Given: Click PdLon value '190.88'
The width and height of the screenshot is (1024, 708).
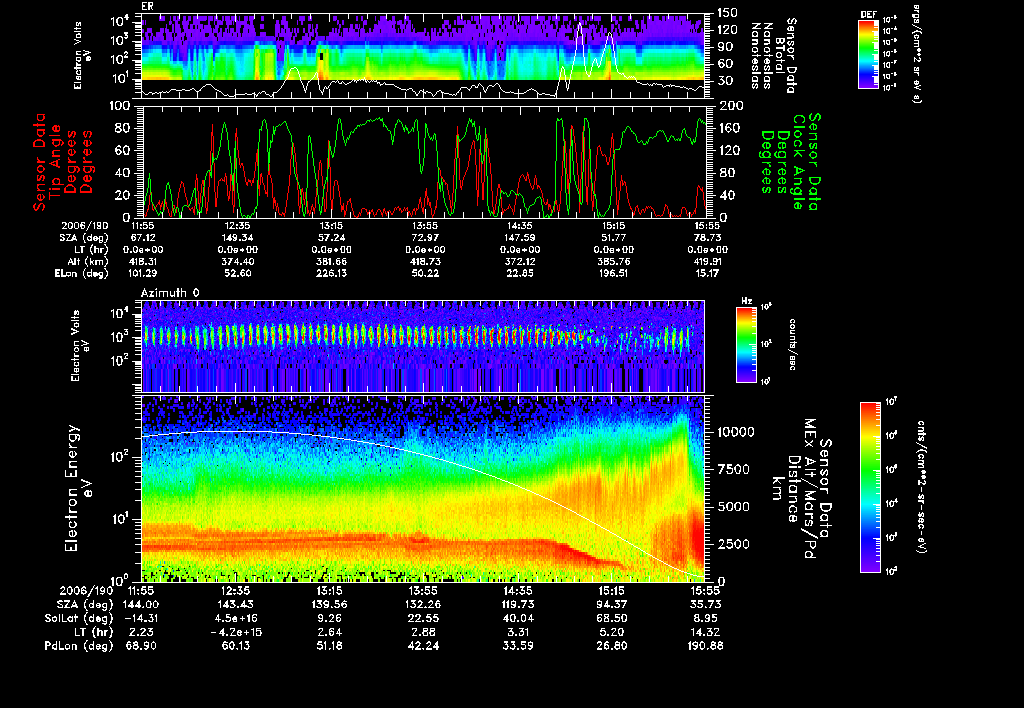Looking at the screenshot, I should pos(706,645).
